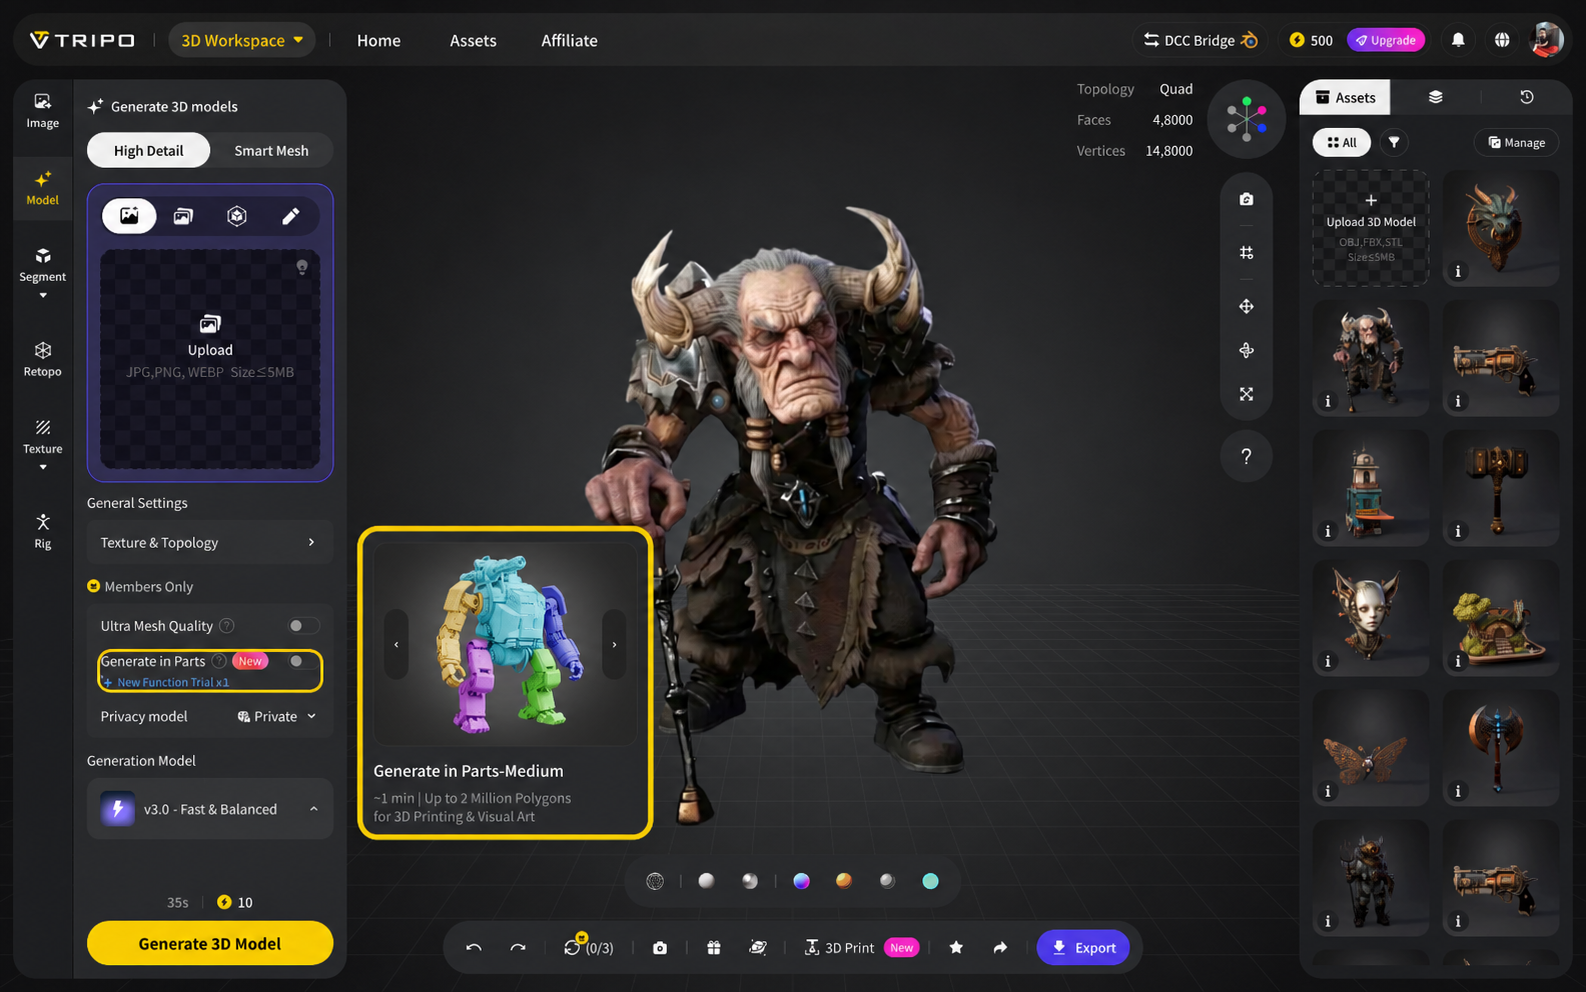Open the Retopo tool in sidebar
The height and width of the screenshot is (992, 1586).
point(42,359)
